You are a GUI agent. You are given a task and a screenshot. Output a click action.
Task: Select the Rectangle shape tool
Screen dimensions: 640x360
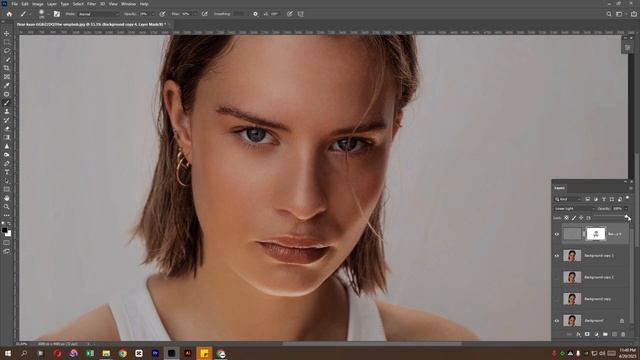pos(7,189)
